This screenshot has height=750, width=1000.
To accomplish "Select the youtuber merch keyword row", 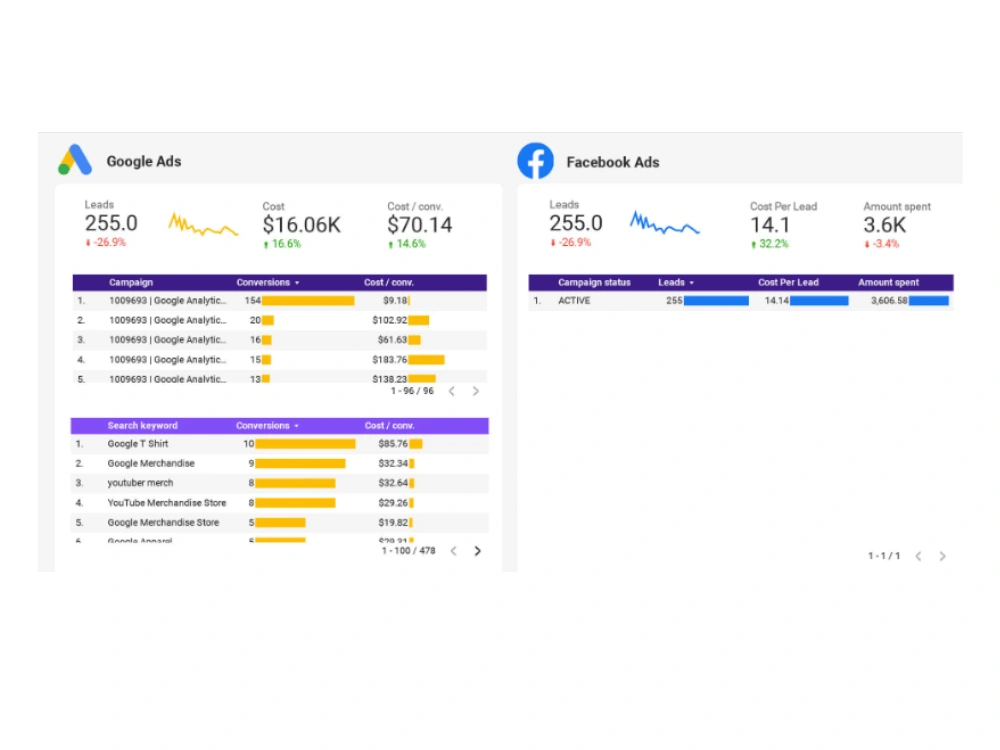I will tap(279, 483).
